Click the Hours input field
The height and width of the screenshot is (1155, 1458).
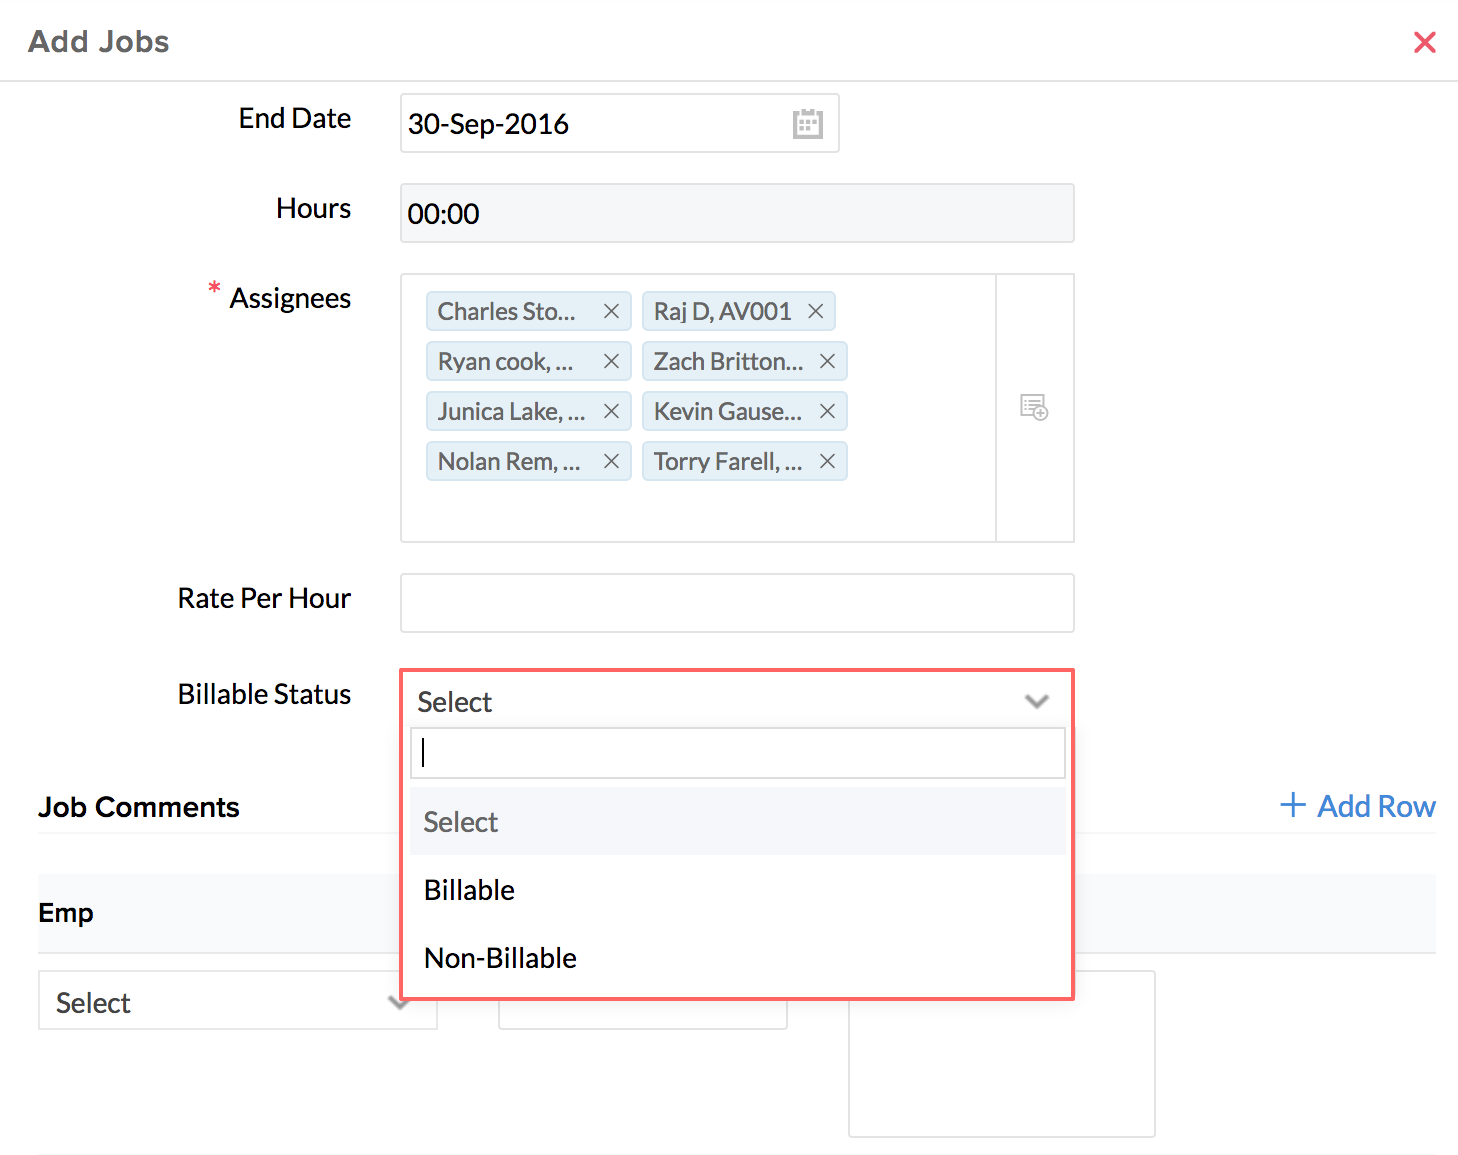737,213
